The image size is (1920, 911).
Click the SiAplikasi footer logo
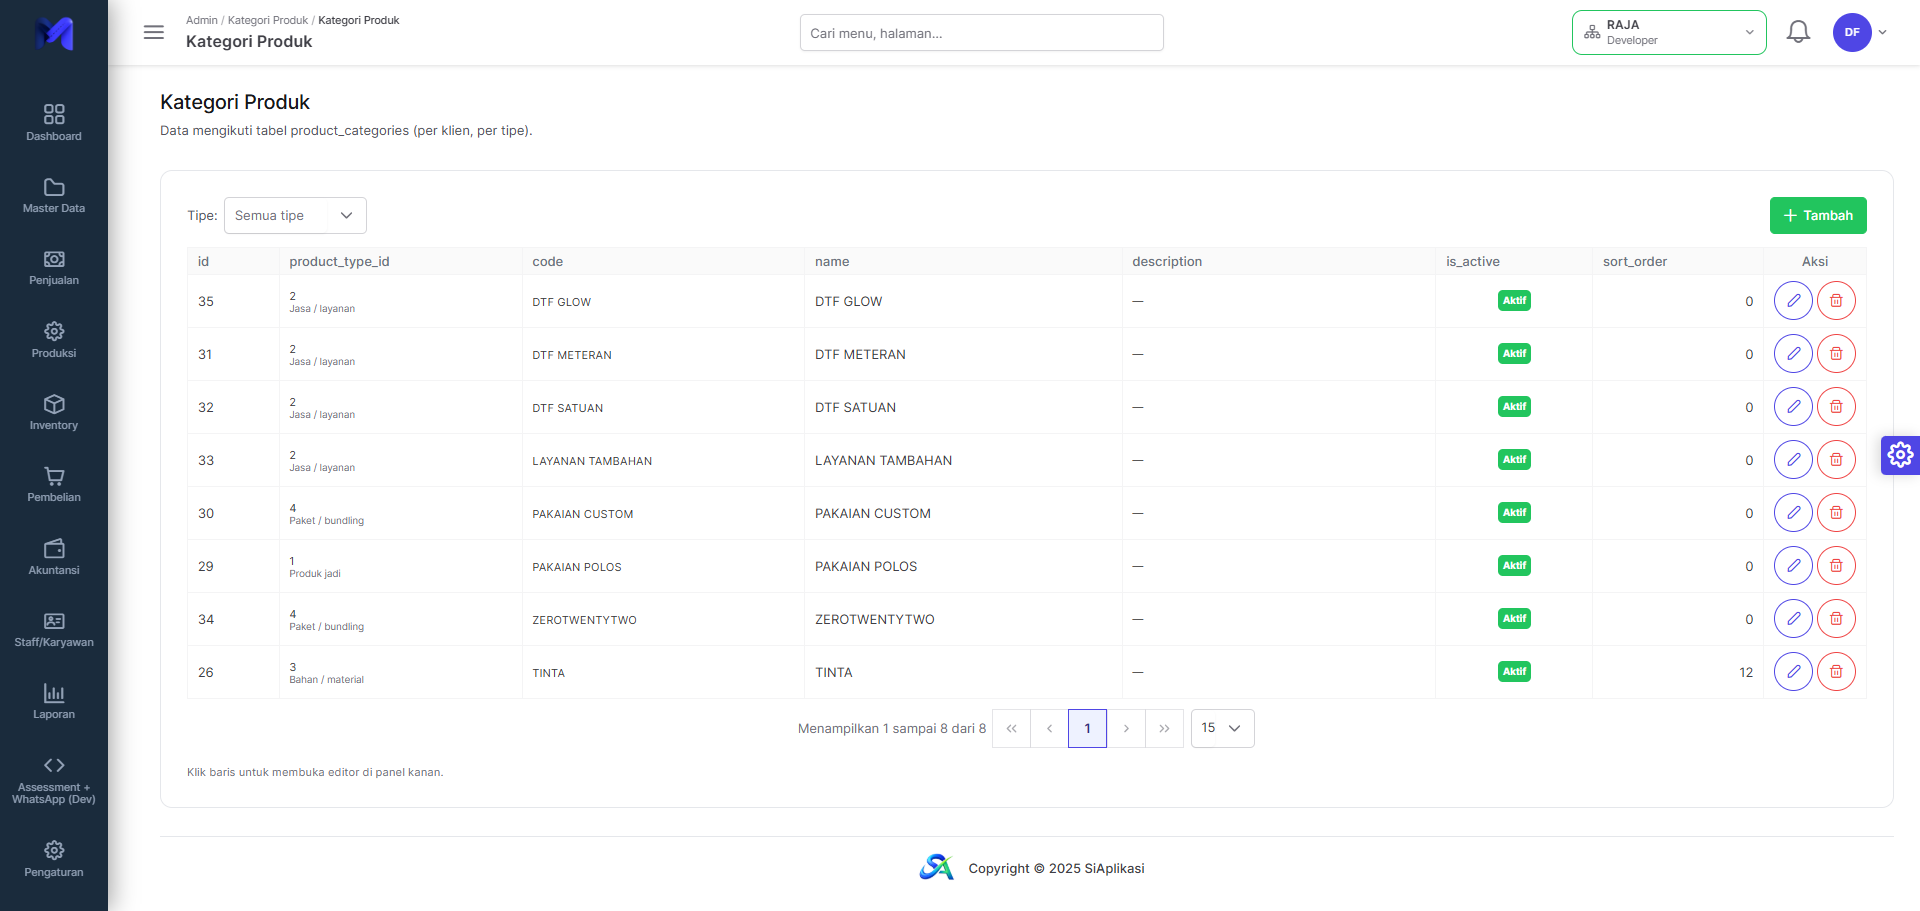point(937,867)
